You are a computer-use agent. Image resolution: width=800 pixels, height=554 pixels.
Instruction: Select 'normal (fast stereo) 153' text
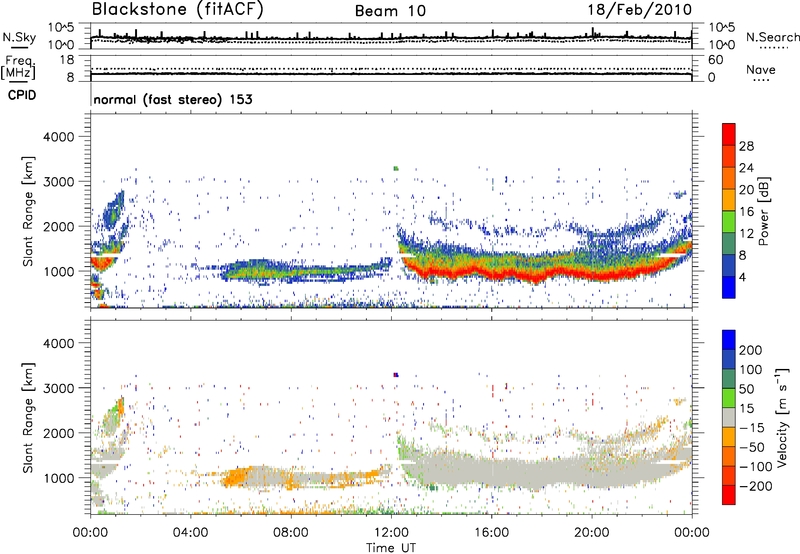coord(173,99)
